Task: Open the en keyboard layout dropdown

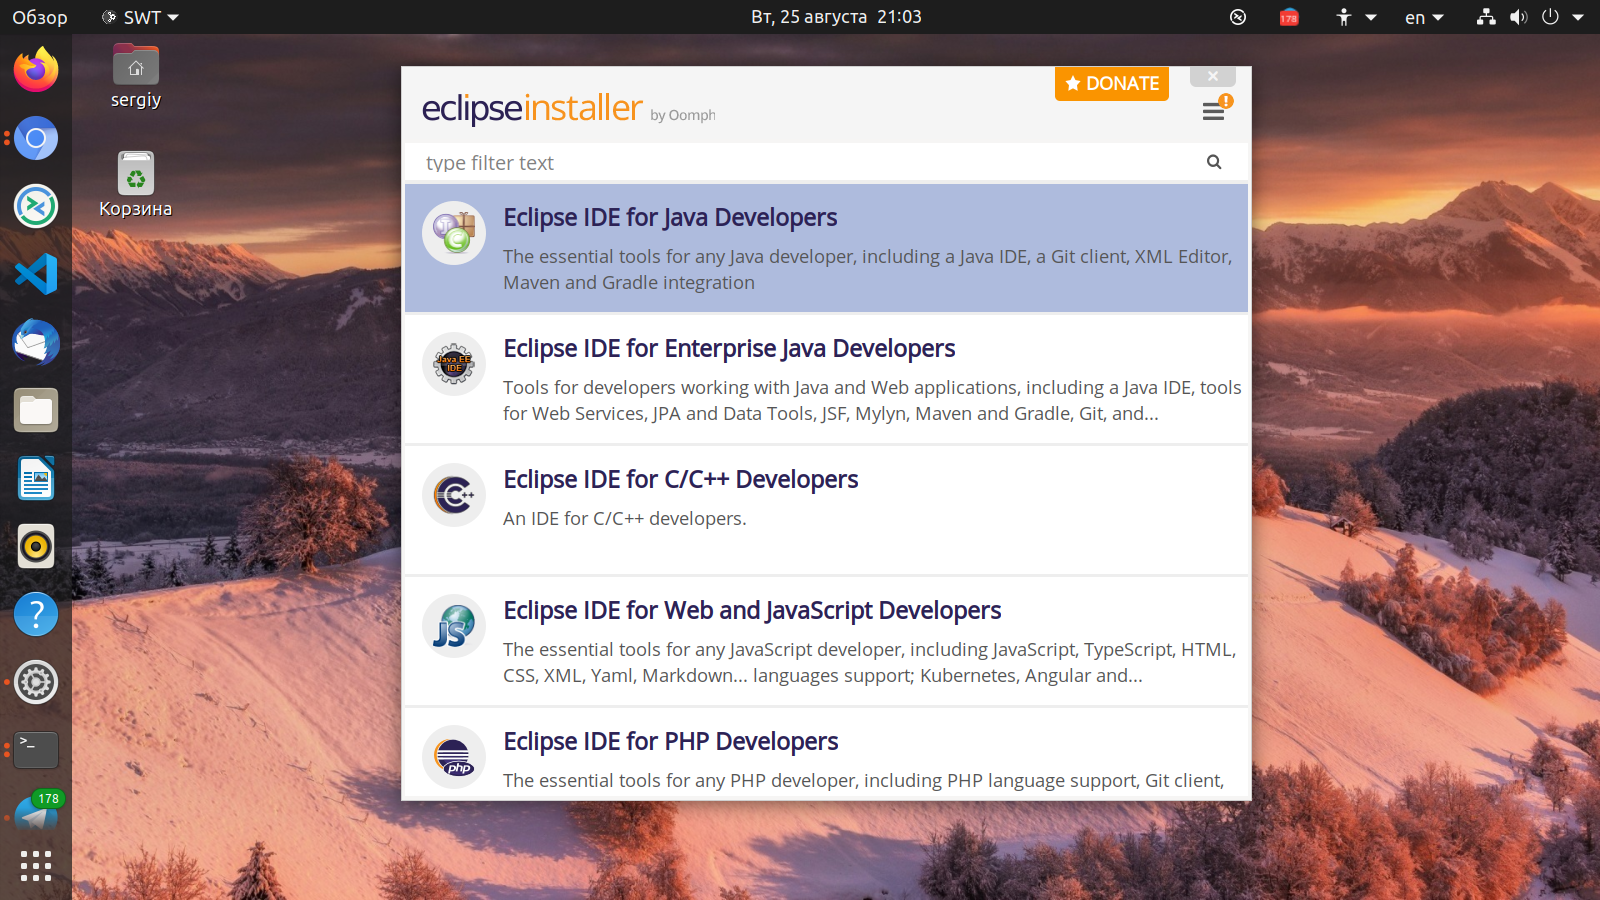Action: point(1424,17)
